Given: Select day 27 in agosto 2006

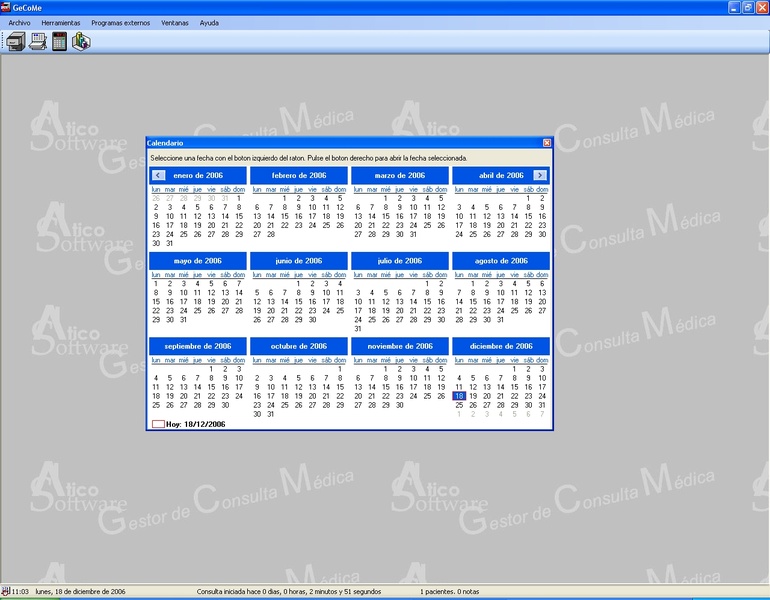Looking at the screenshot, I should 542,311.
